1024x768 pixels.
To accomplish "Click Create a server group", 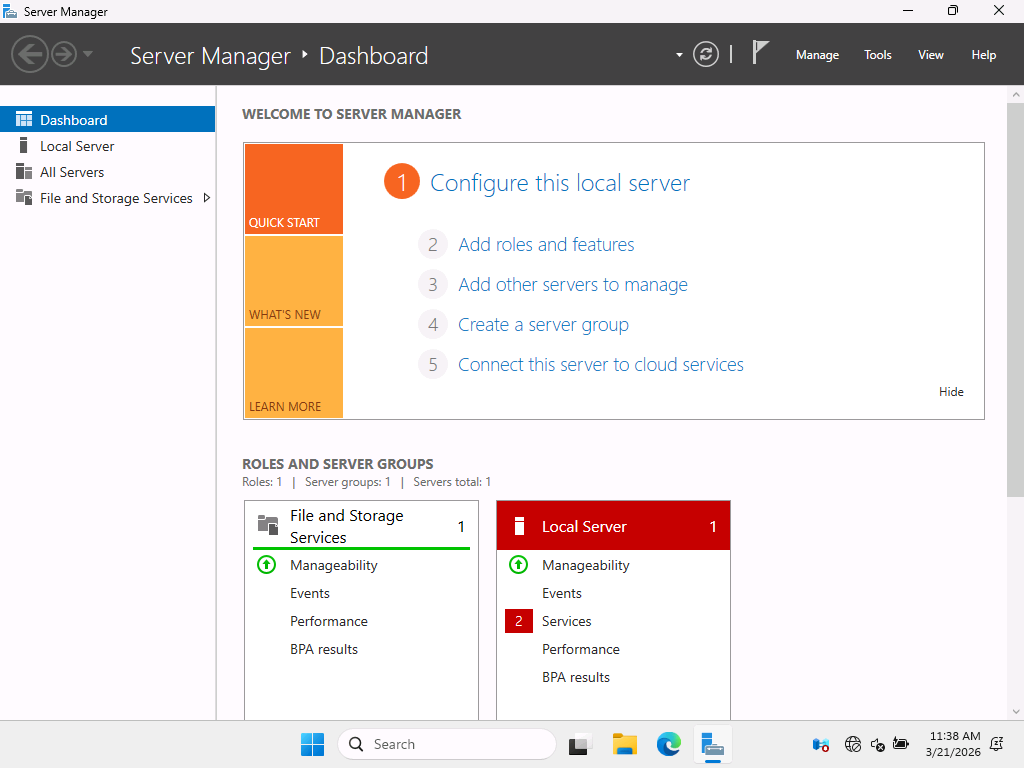I will (x=543, y=324).
